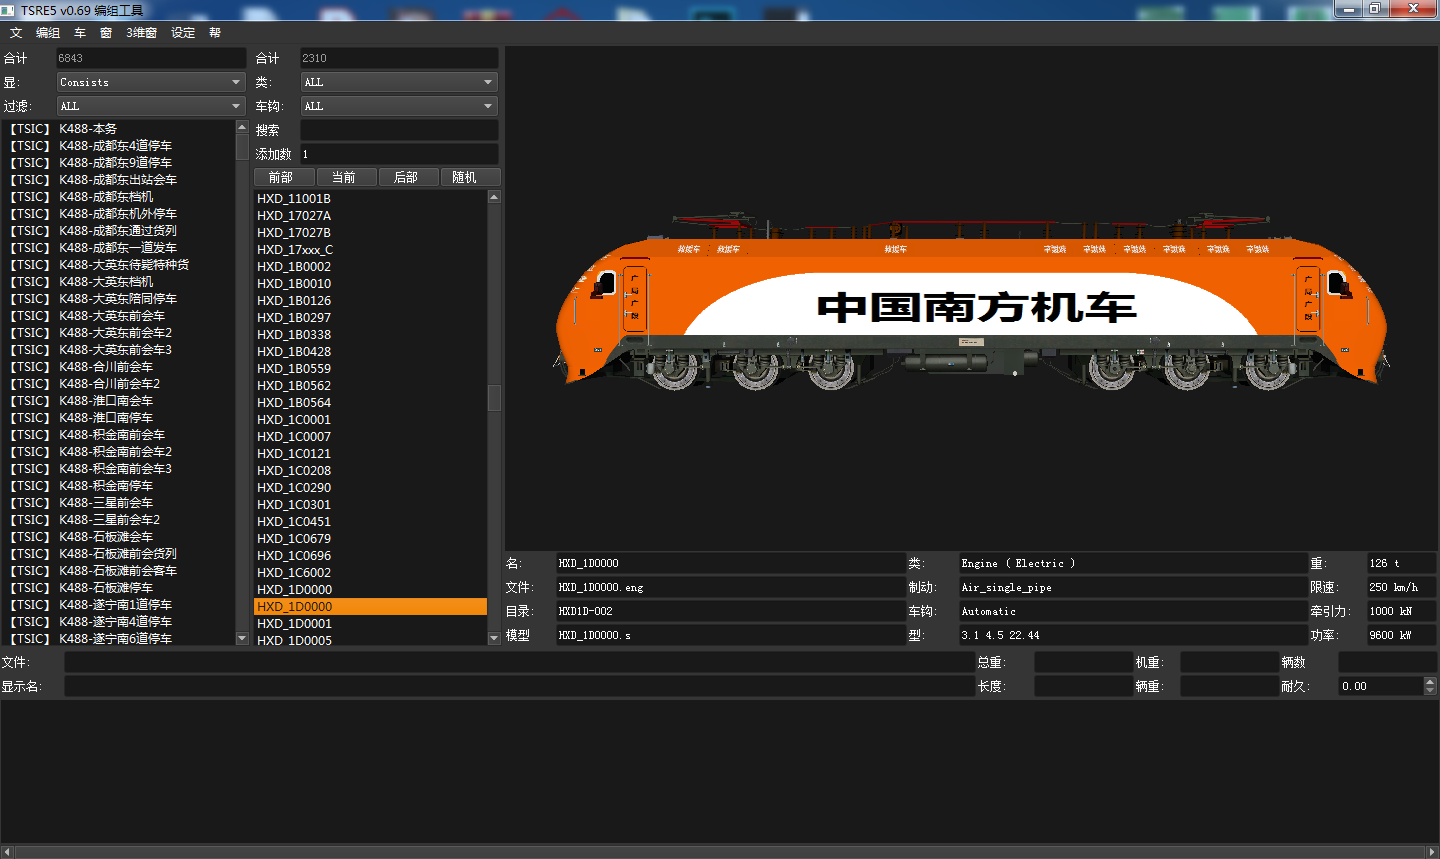Viewport: 1440px width, 859px height.
Task: Click the consist list scroll-down arrow
Action: coord(242,638)
